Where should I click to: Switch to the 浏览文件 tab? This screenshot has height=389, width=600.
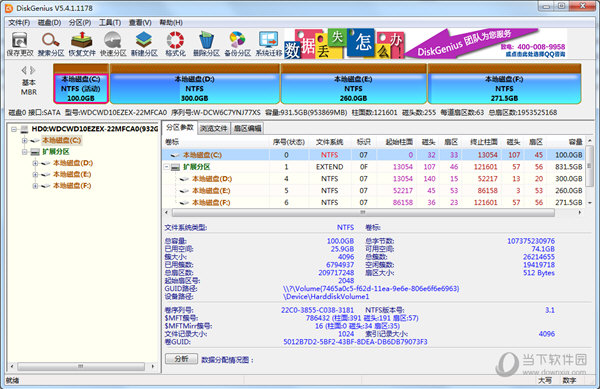(214, 129)
